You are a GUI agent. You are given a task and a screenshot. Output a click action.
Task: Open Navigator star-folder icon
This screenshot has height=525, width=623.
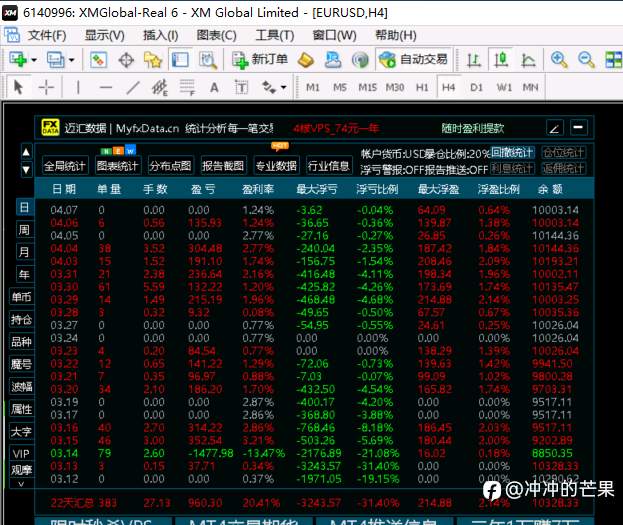[x=153, y=60]
